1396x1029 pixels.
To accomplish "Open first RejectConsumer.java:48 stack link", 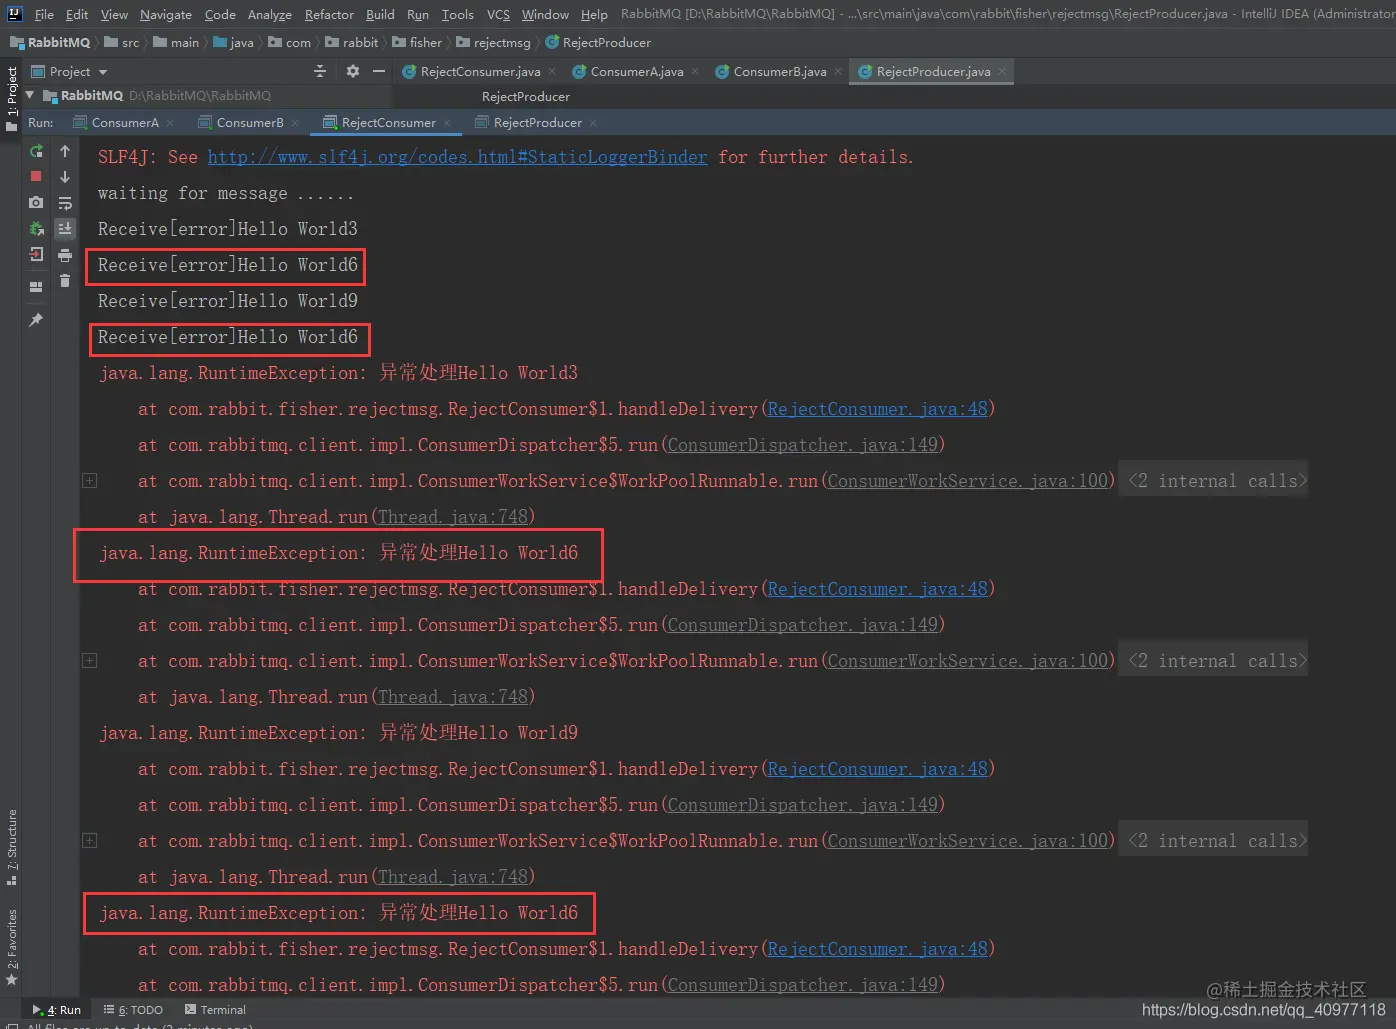I will pyautogui.click(x=877, y=409).
